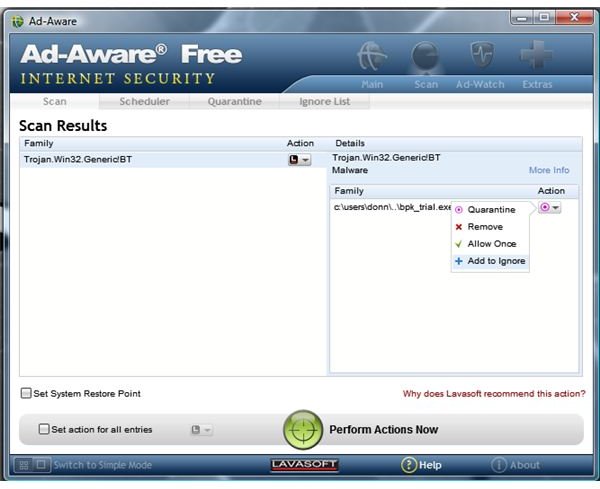600x489 pixels.
Task: Click the Help question mark icon
Action: [x=409, y=465]
